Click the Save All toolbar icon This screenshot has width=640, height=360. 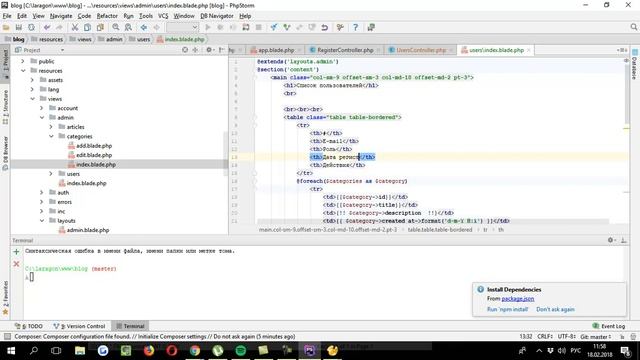(x=19, y=27)
